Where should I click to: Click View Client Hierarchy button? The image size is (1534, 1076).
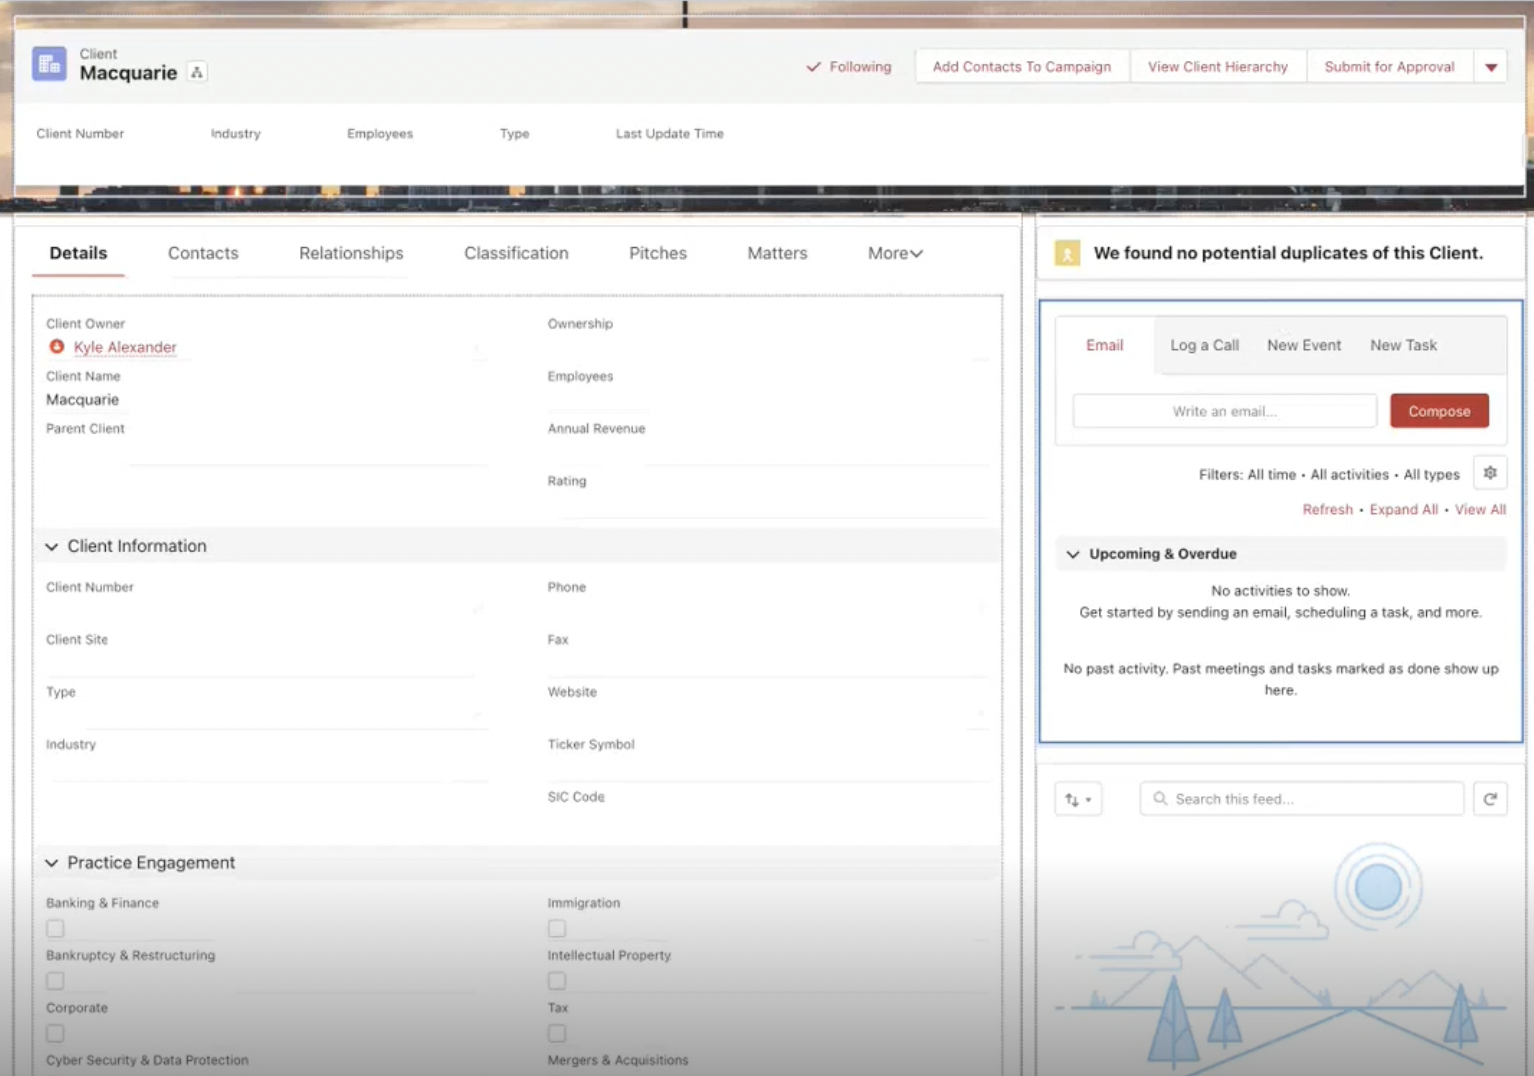tap(1218, 67)
